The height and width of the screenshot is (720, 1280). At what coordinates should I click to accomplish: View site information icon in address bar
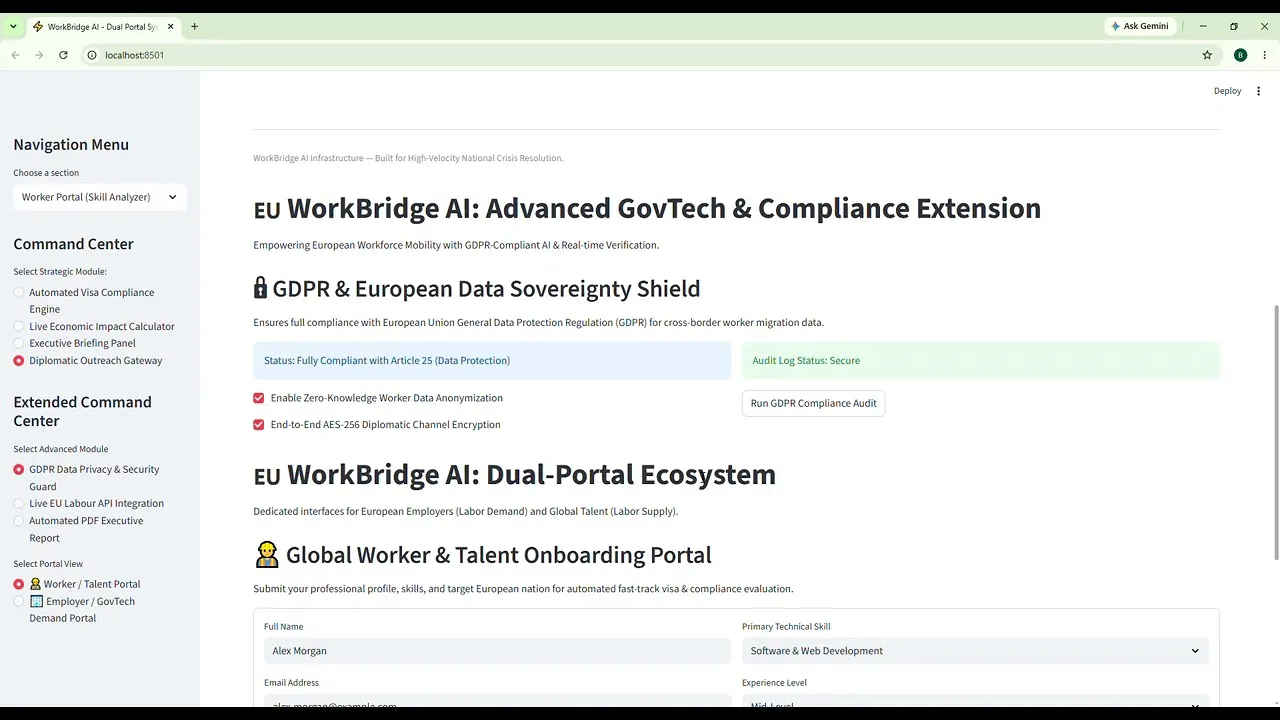(91, 55)
